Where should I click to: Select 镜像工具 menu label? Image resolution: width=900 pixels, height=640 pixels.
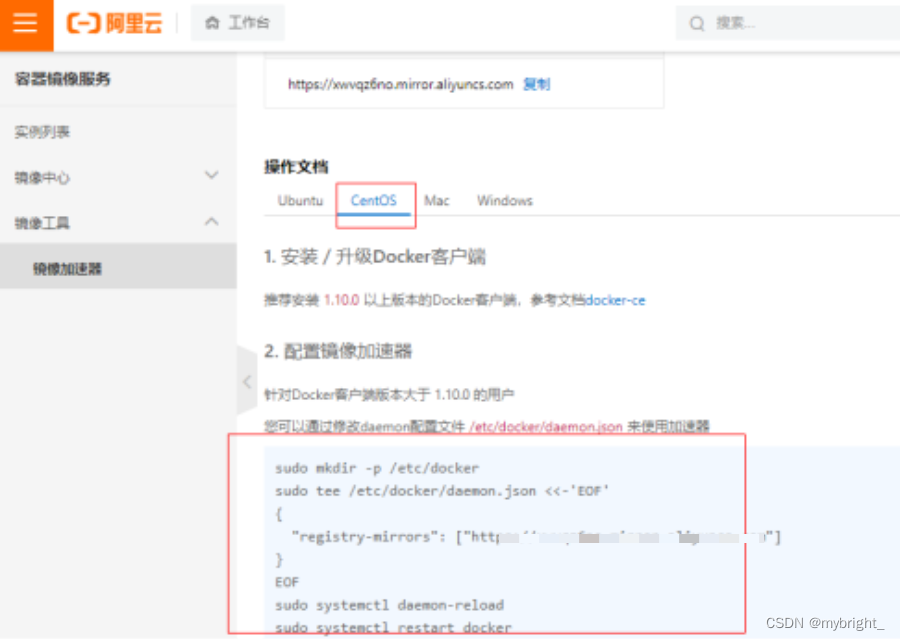click(x=42, y=223)
